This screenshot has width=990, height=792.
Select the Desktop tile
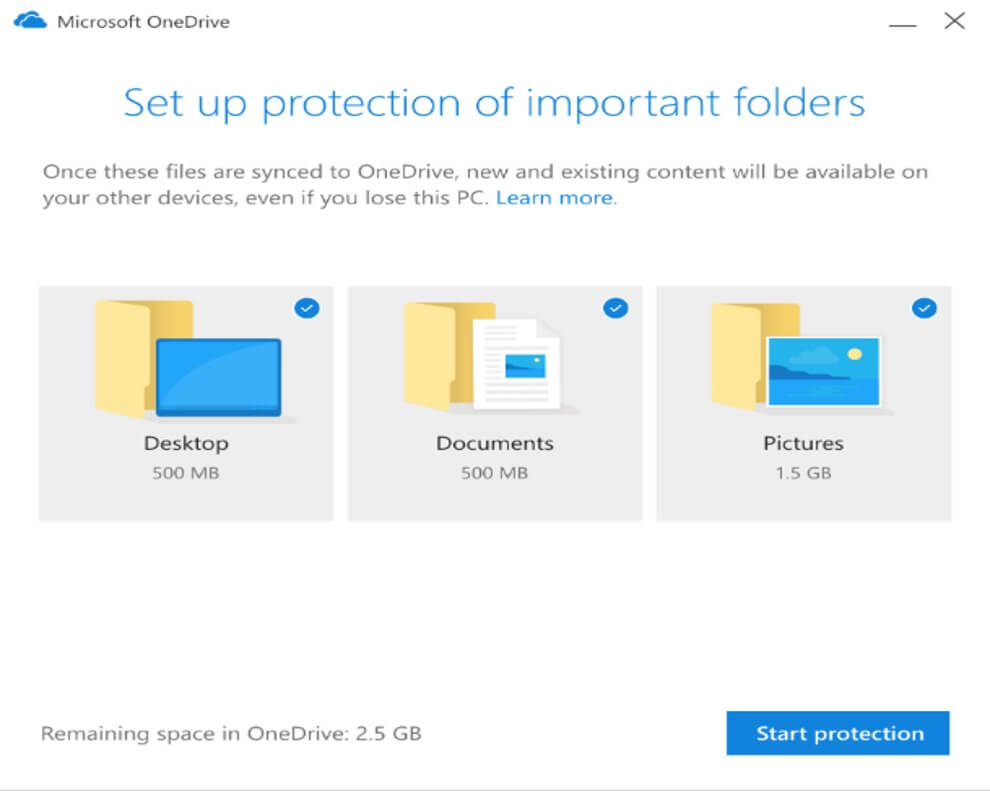point(185,403)
